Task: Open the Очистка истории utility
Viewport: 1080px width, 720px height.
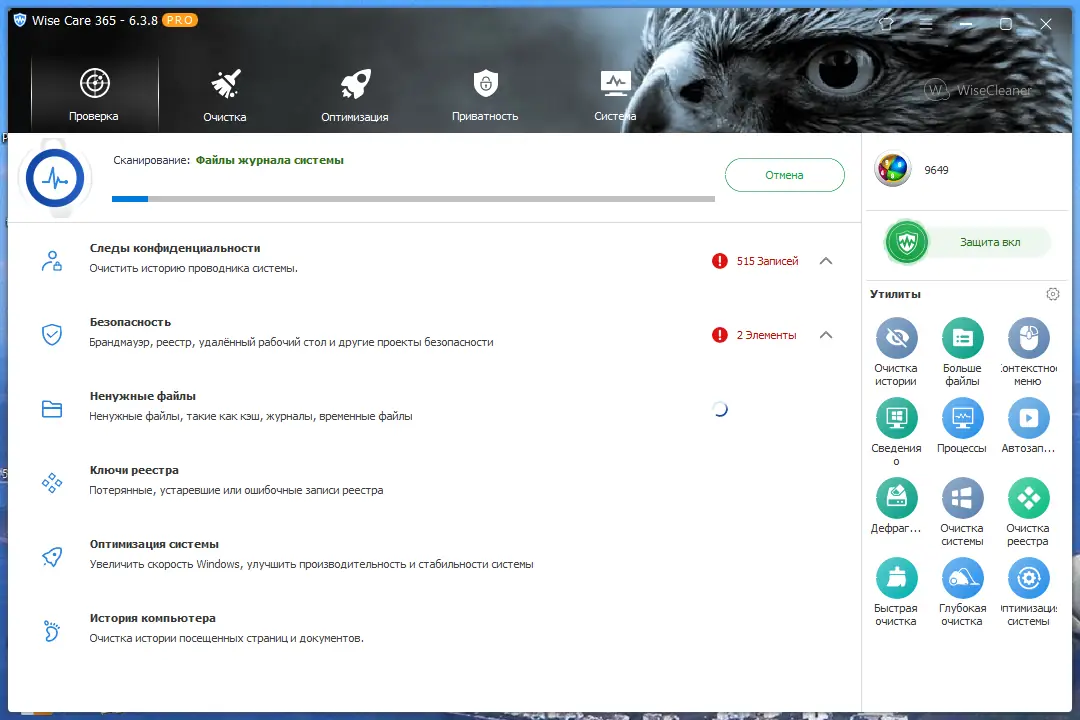Action: 896,340
